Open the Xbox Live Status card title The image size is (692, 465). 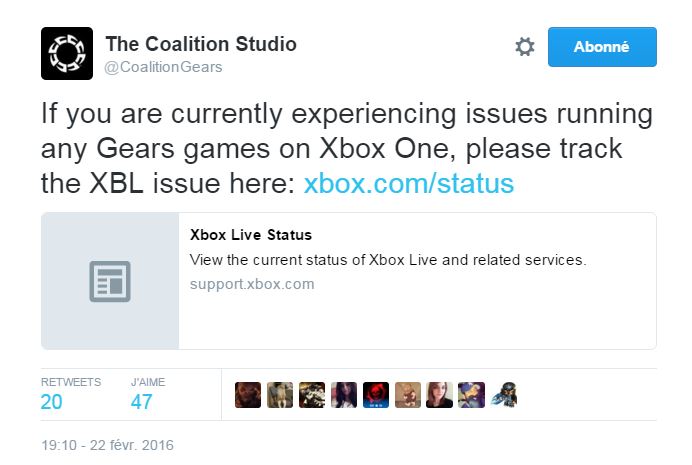251,235
